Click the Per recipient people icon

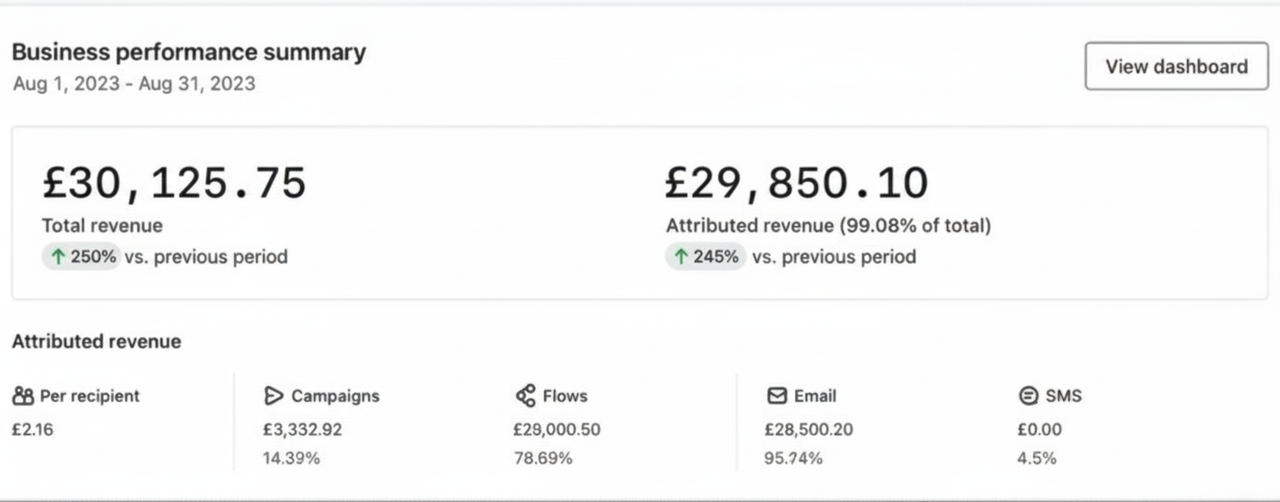pyautogui.click(x=23, y=396)
